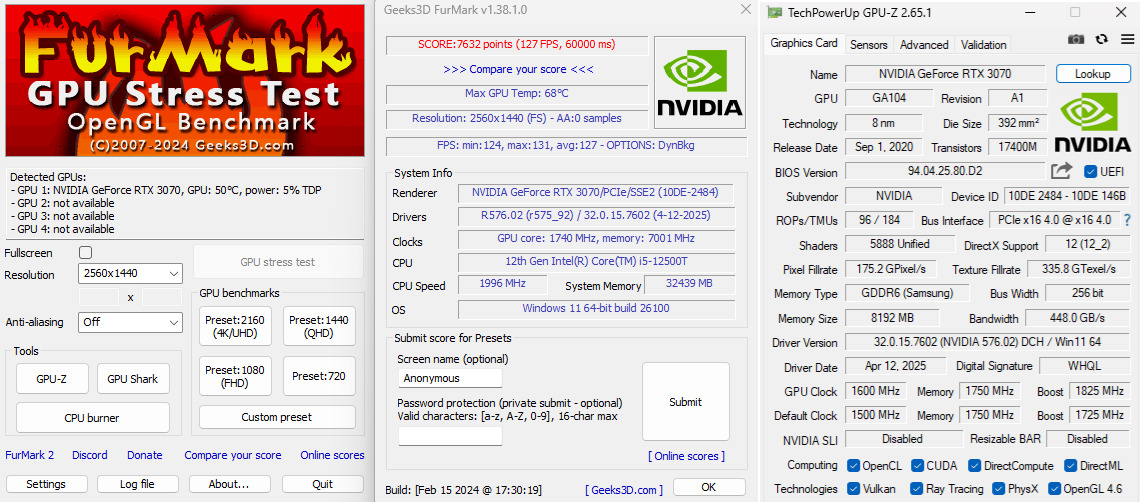Click the GPU-Z title bar app icon
Image resolution: width=1140 pixels, height=502 pixels.
pos(775,12)
